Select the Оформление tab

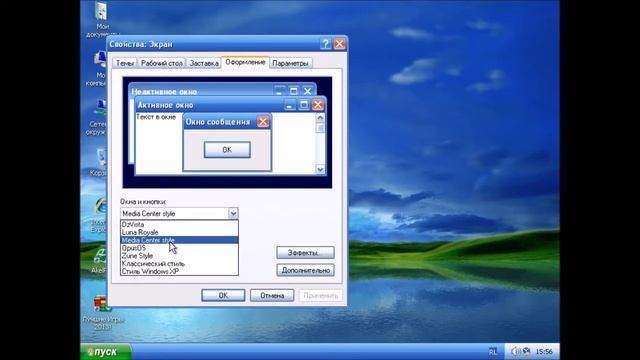click(245, 62)
